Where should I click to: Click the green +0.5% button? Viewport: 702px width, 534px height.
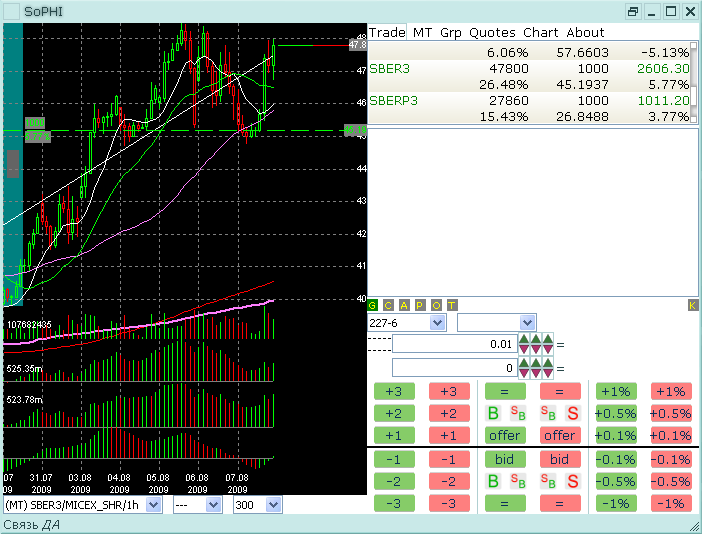(x=616, y=413)
